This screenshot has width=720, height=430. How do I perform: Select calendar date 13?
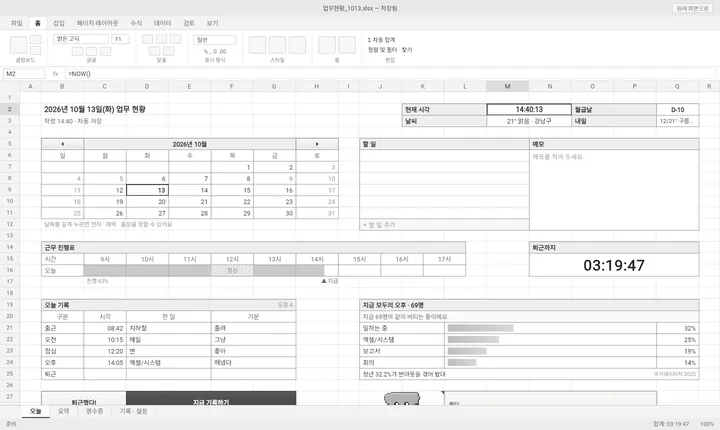[x=147, y=190]
